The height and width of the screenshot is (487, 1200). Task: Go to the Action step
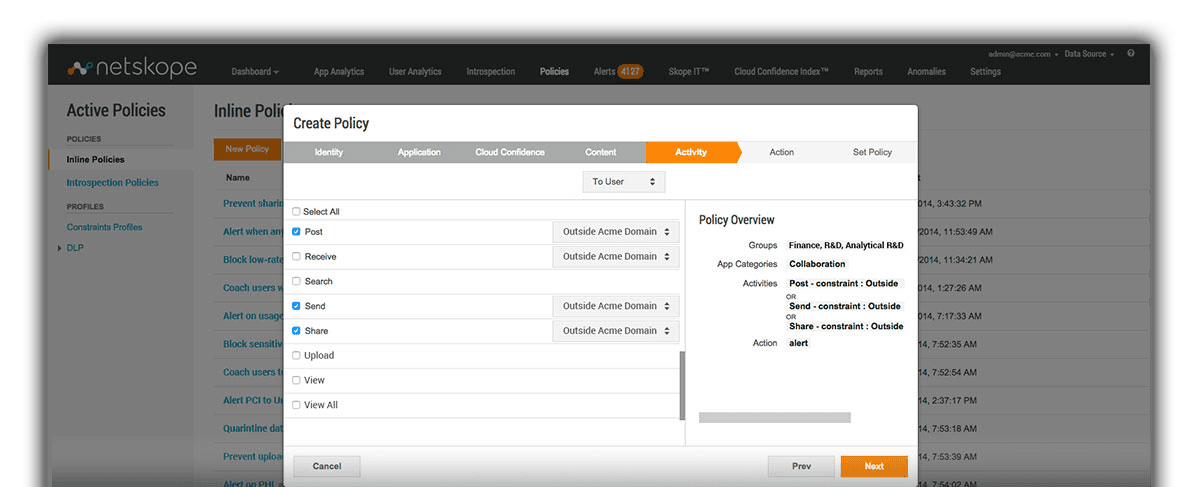click(x=782, y=152)
